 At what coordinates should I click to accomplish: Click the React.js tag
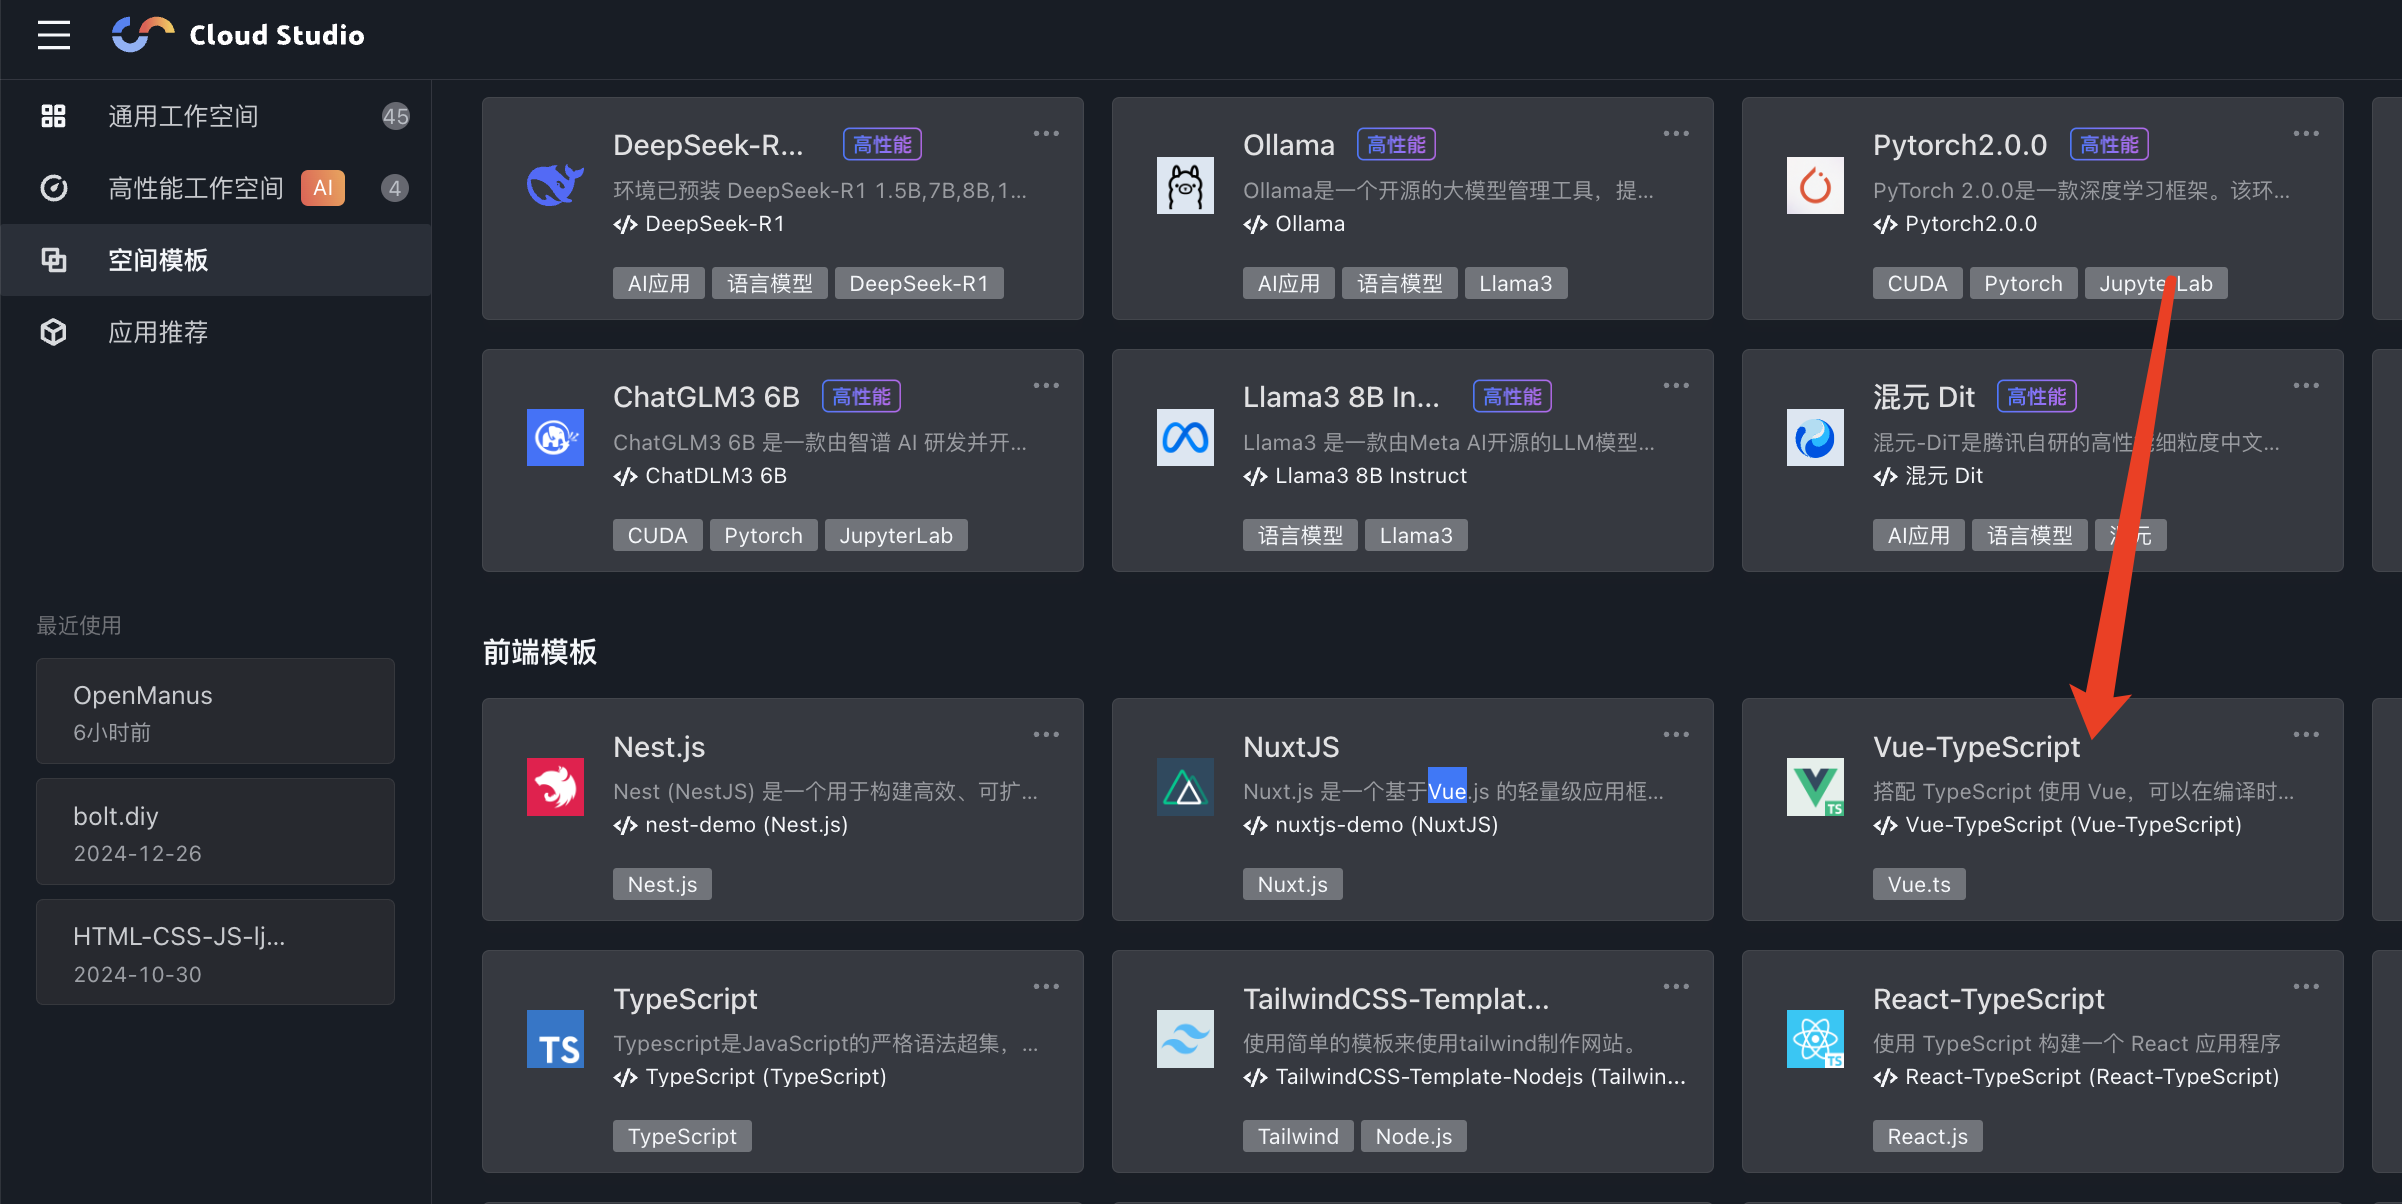click(1927, 1136)
